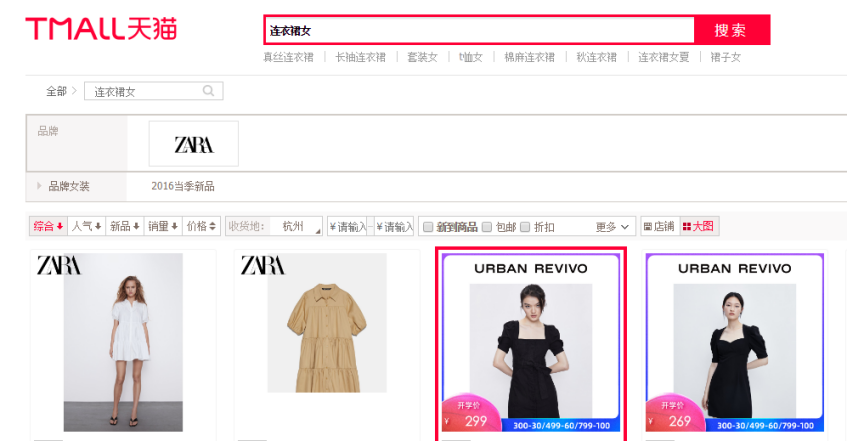Open the ZARA white dress product
Image resolution: width=848 pixels, height=441 pixels.
123,342
